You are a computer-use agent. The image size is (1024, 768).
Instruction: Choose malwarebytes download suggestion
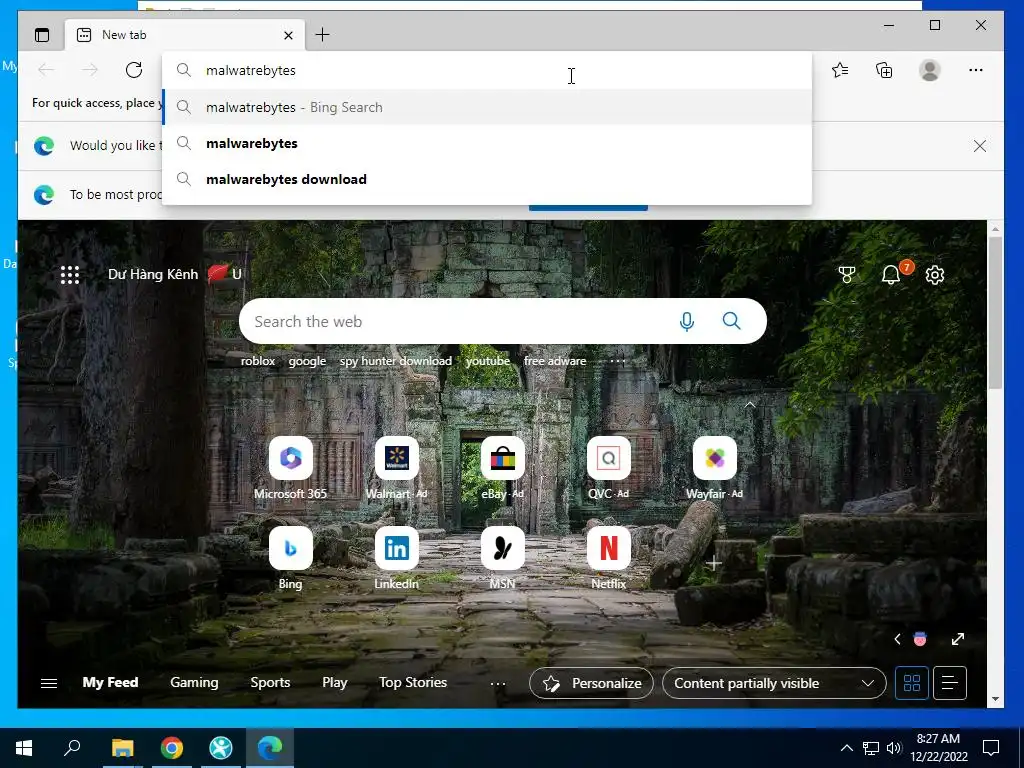(x=487, y=179)
